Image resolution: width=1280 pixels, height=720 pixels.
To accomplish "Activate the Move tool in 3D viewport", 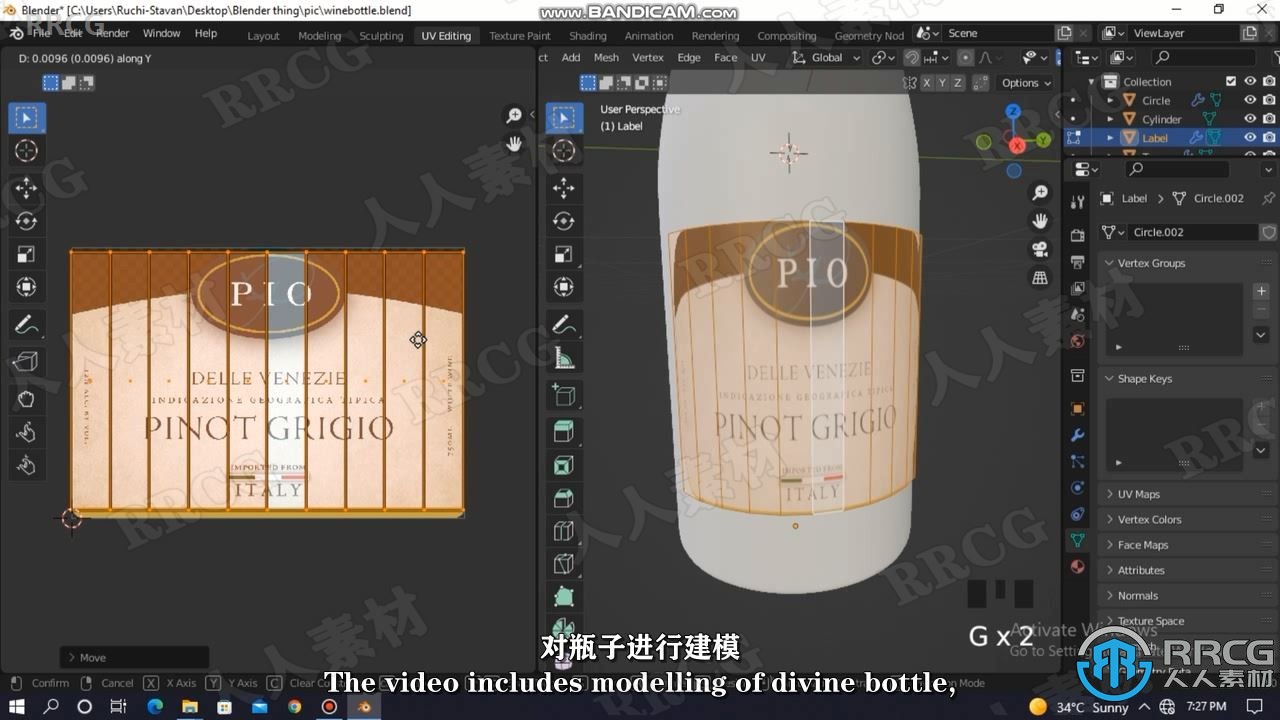I will [564, 188].
